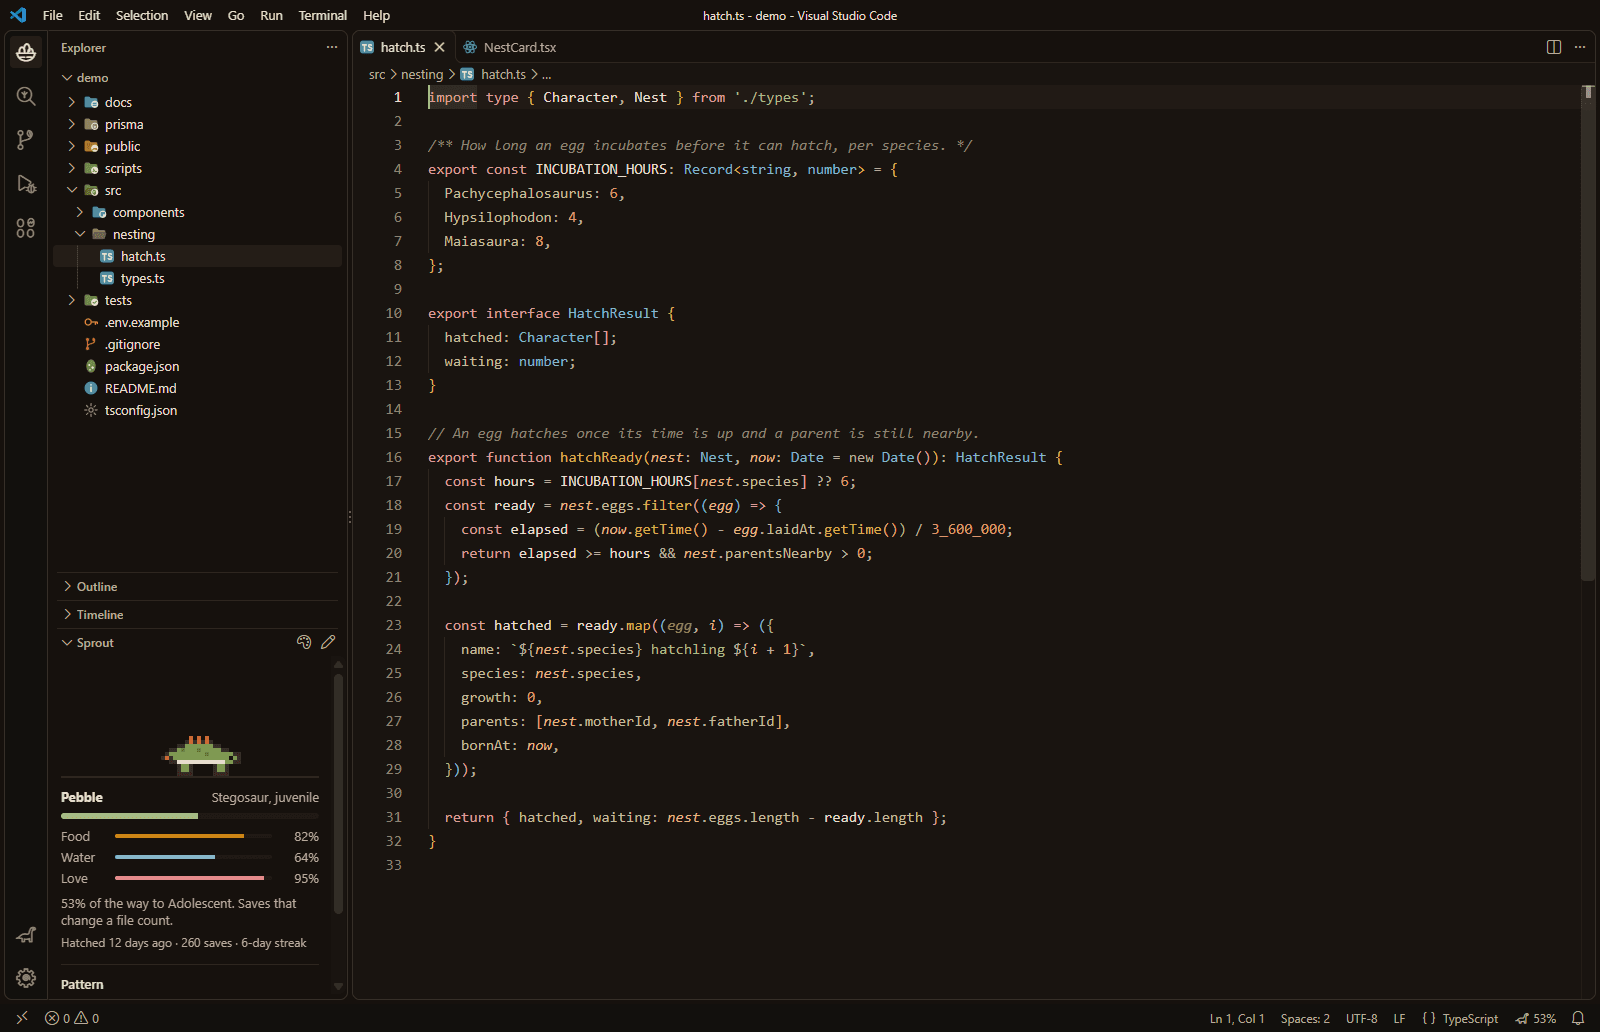Viewport: 1600px width, 1032px height.
Task: Click the package.json file icon
Action: click(91, 366)
